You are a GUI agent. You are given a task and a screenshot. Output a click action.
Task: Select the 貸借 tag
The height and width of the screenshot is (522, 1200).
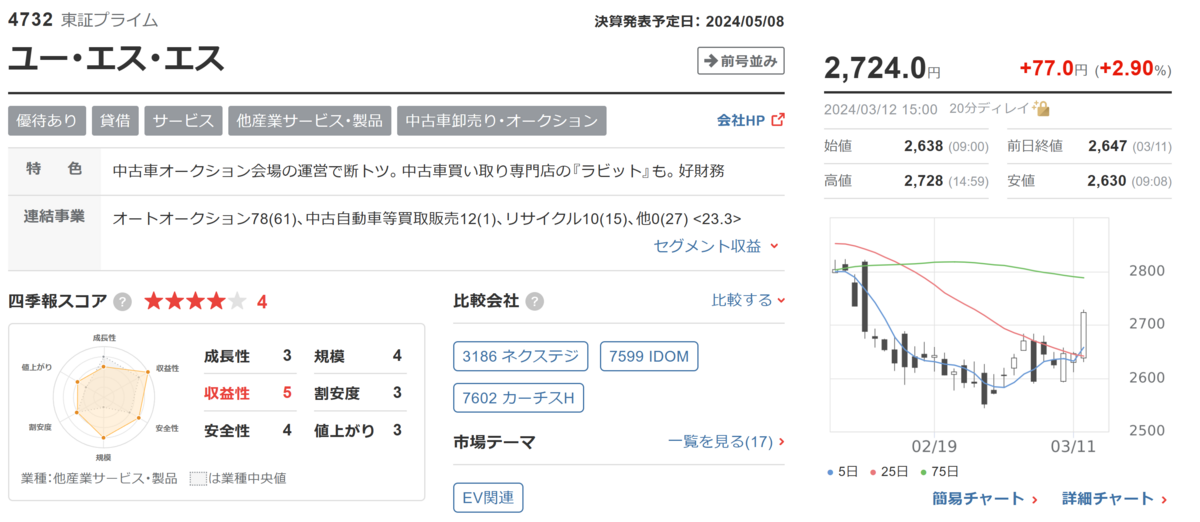[x=115, y=120]
